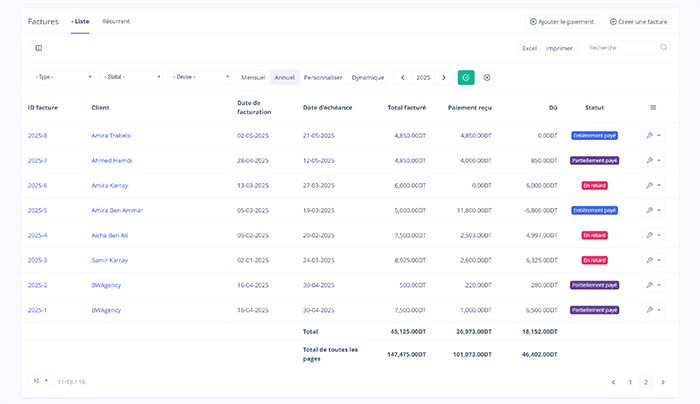Image resolution: width=700 pixels, height=404 pixels.
Task: Expand action dropdown arrow for invoice 2025-6
Action: pos(659,185)
